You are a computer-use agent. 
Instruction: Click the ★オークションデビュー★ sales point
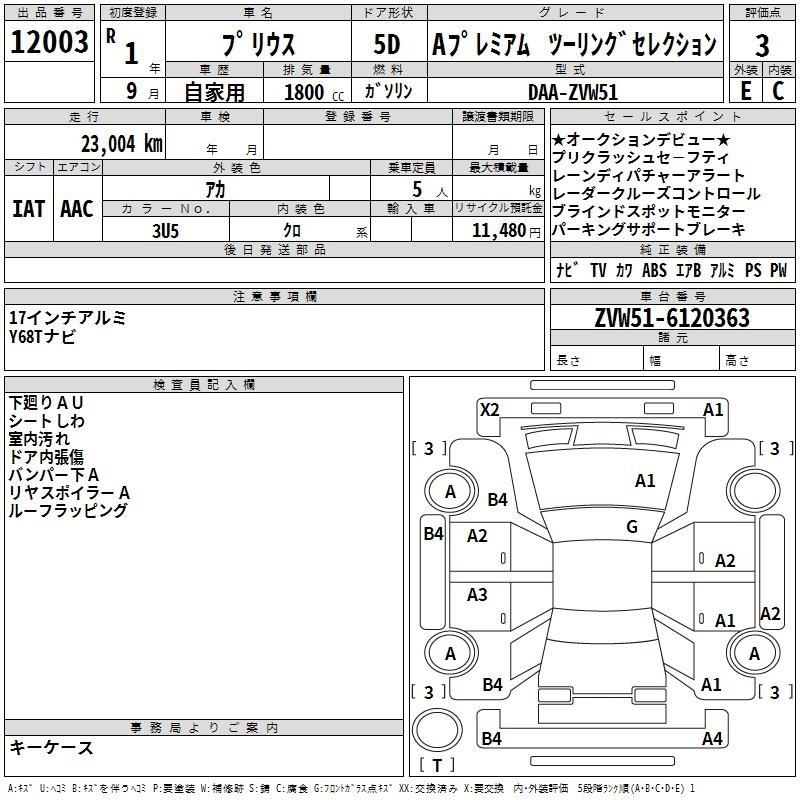[x=641, y=139]
